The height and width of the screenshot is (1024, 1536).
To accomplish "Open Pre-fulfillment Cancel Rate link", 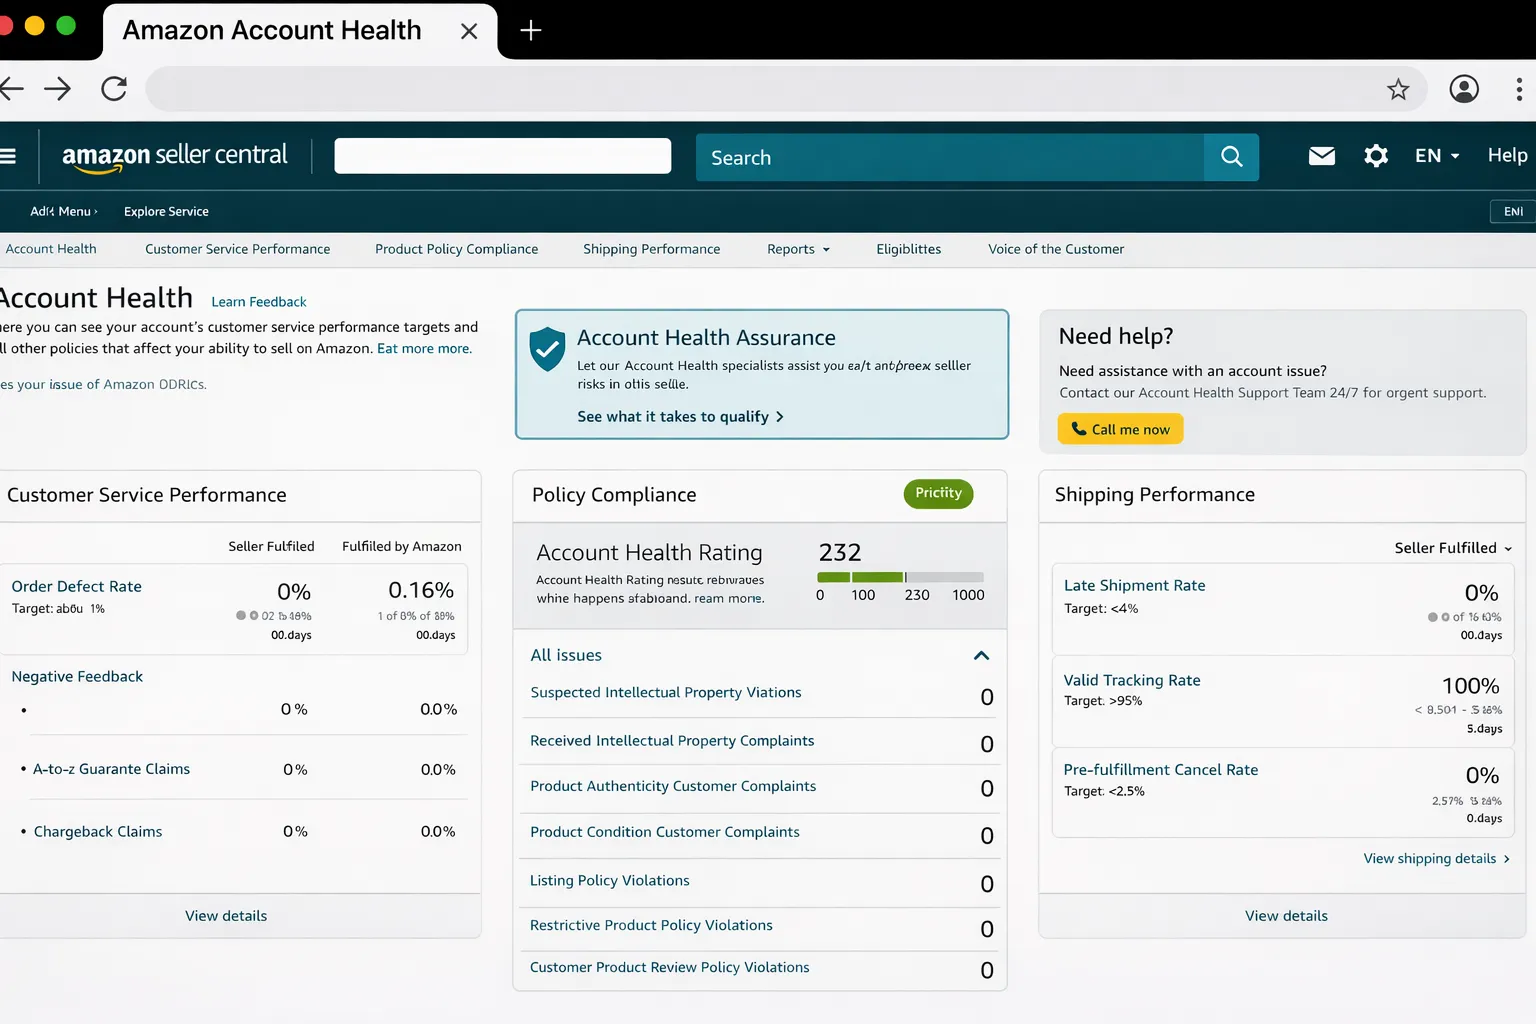I will (1161, 770).
